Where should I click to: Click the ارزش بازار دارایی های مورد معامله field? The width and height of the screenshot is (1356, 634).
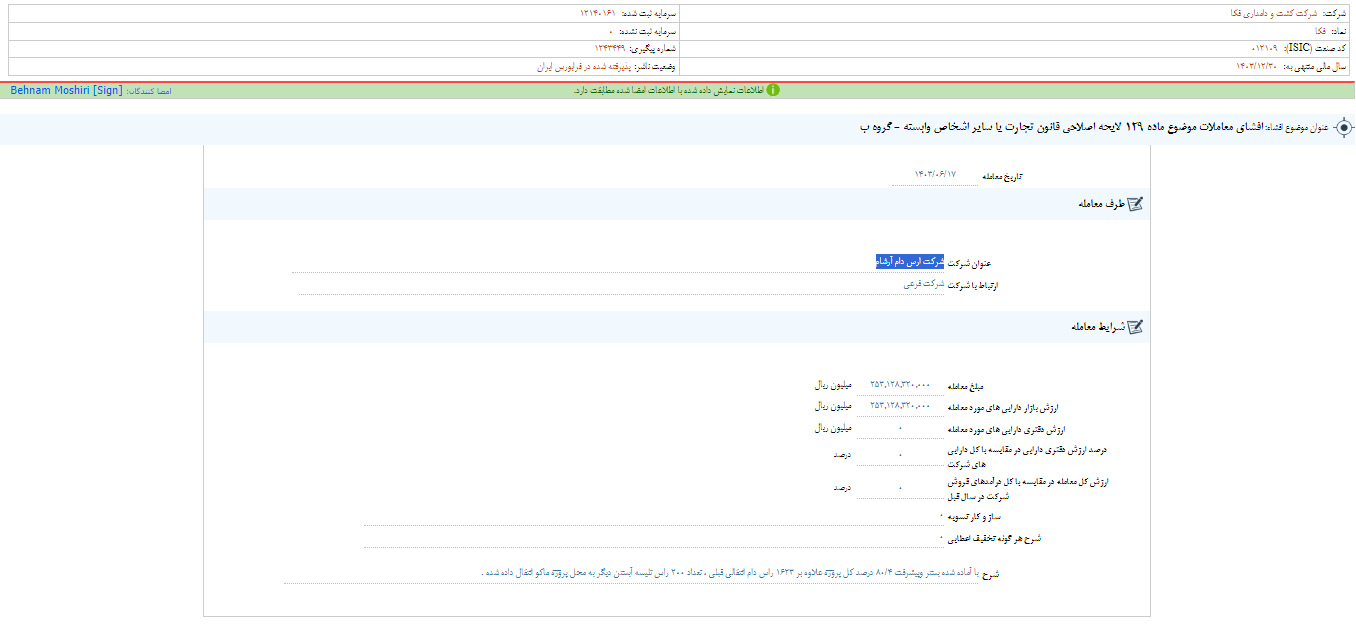(899, 406)
